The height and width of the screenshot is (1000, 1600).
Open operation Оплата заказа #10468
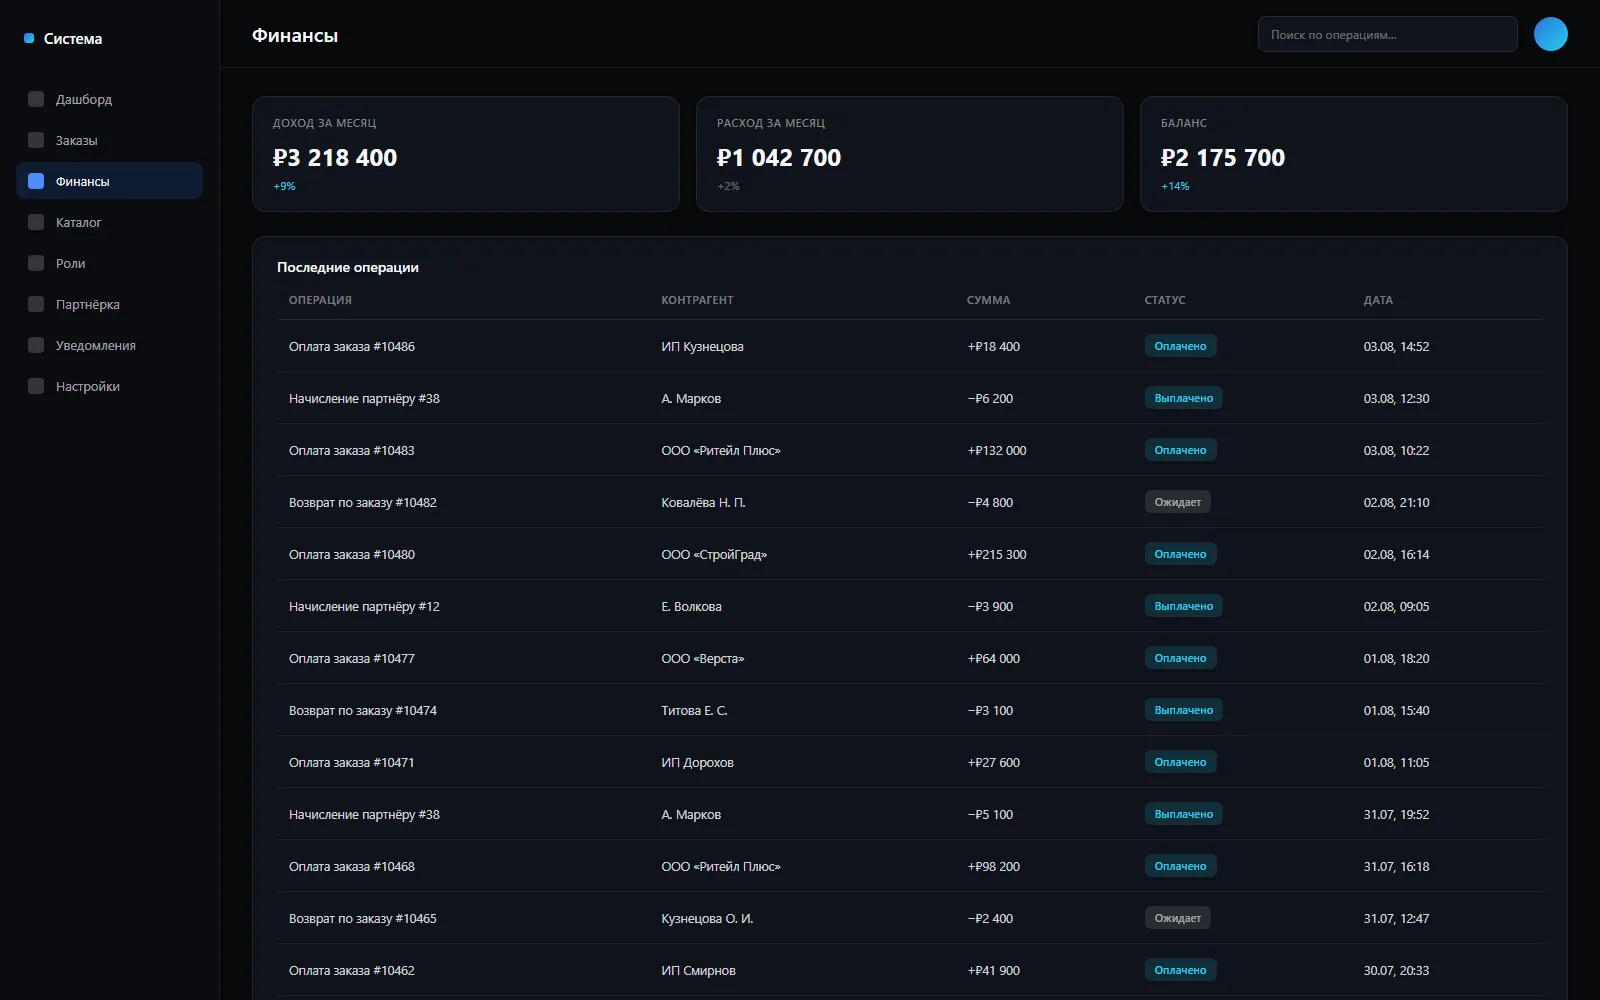click(x=352, y=866)
